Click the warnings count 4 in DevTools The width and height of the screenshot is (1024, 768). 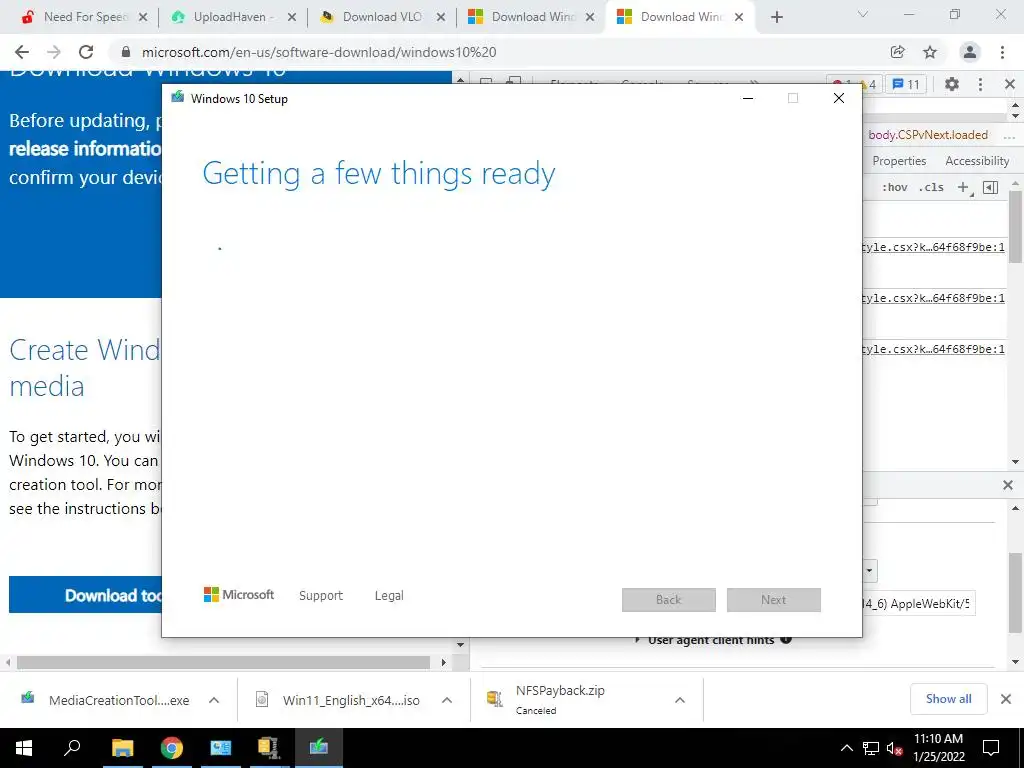click(868, 84)
